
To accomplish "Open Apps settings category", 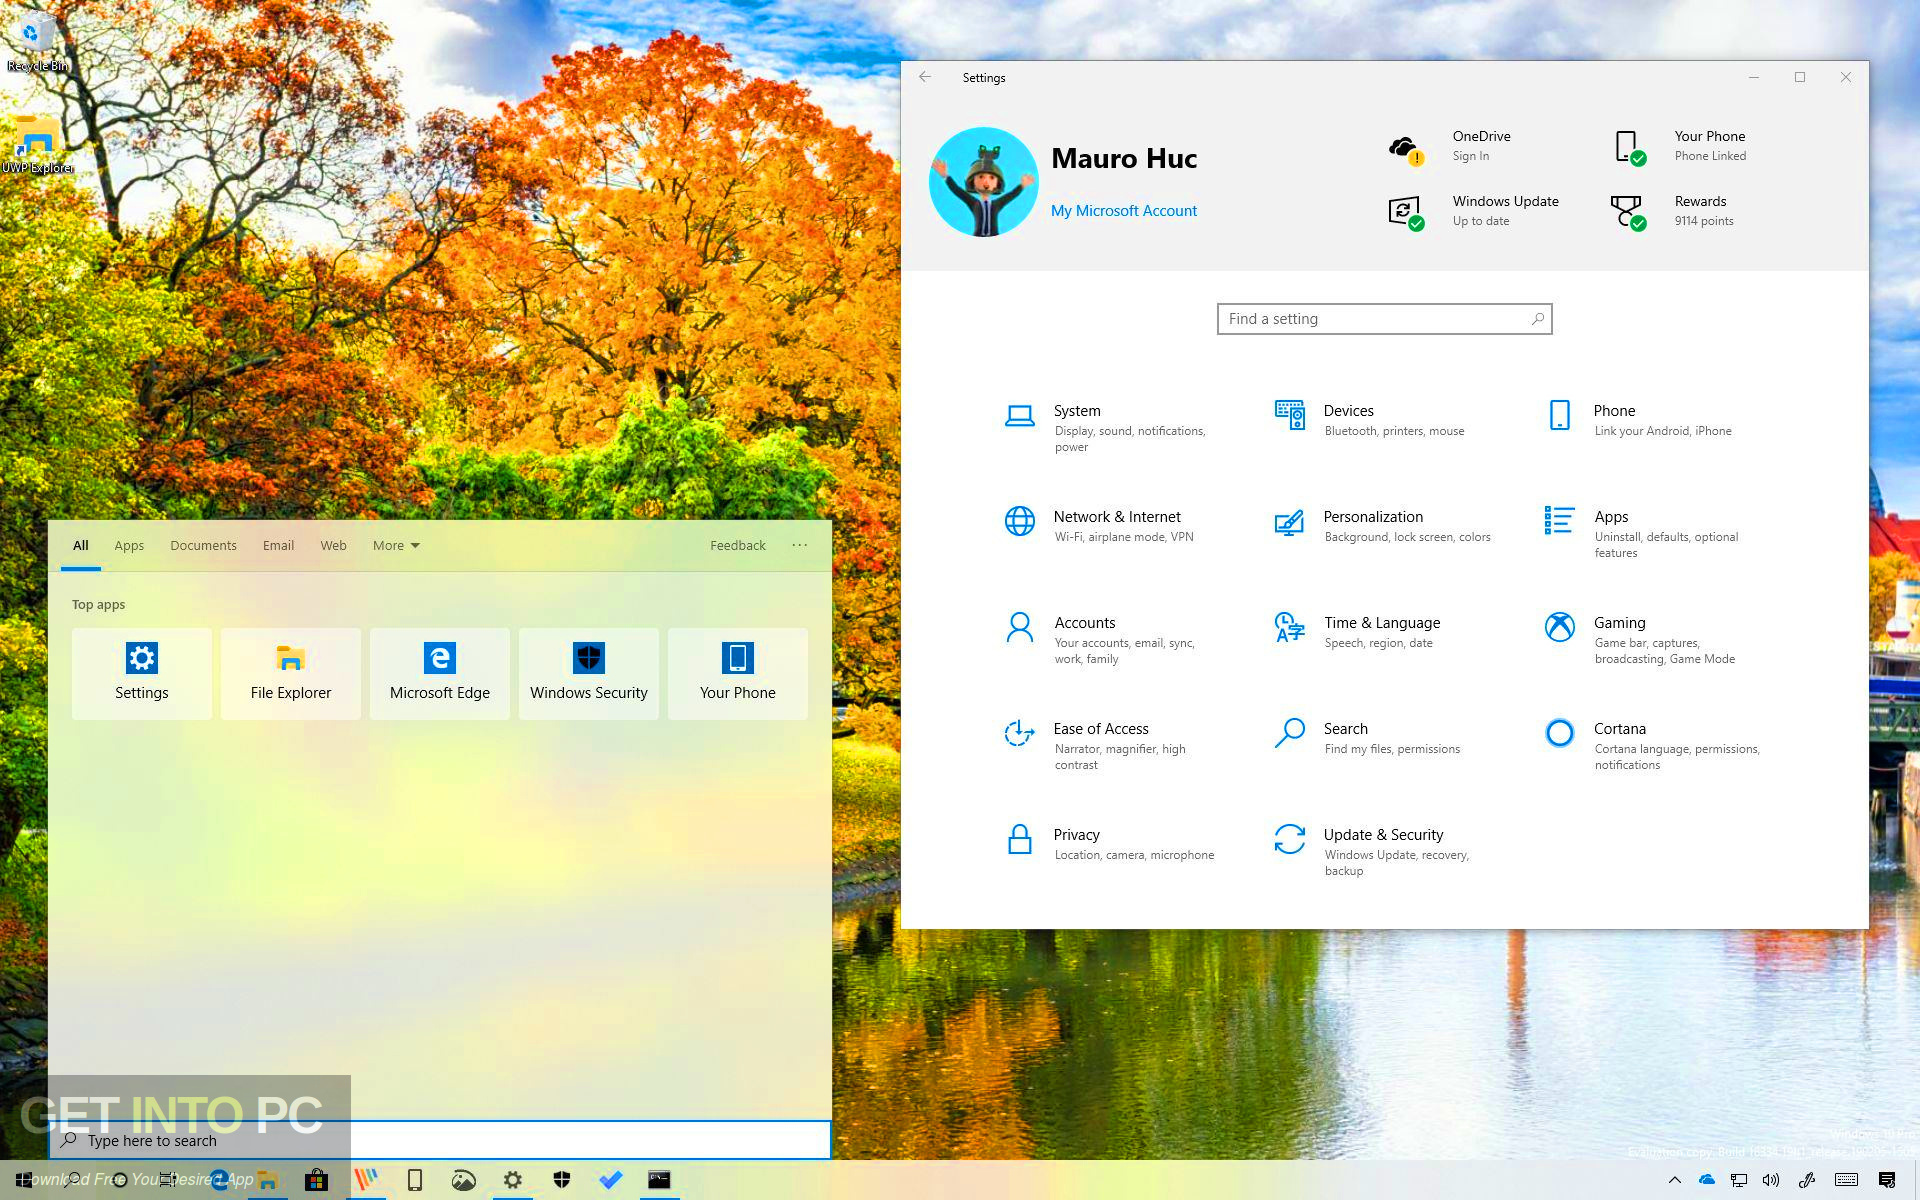I will 1642,533.
